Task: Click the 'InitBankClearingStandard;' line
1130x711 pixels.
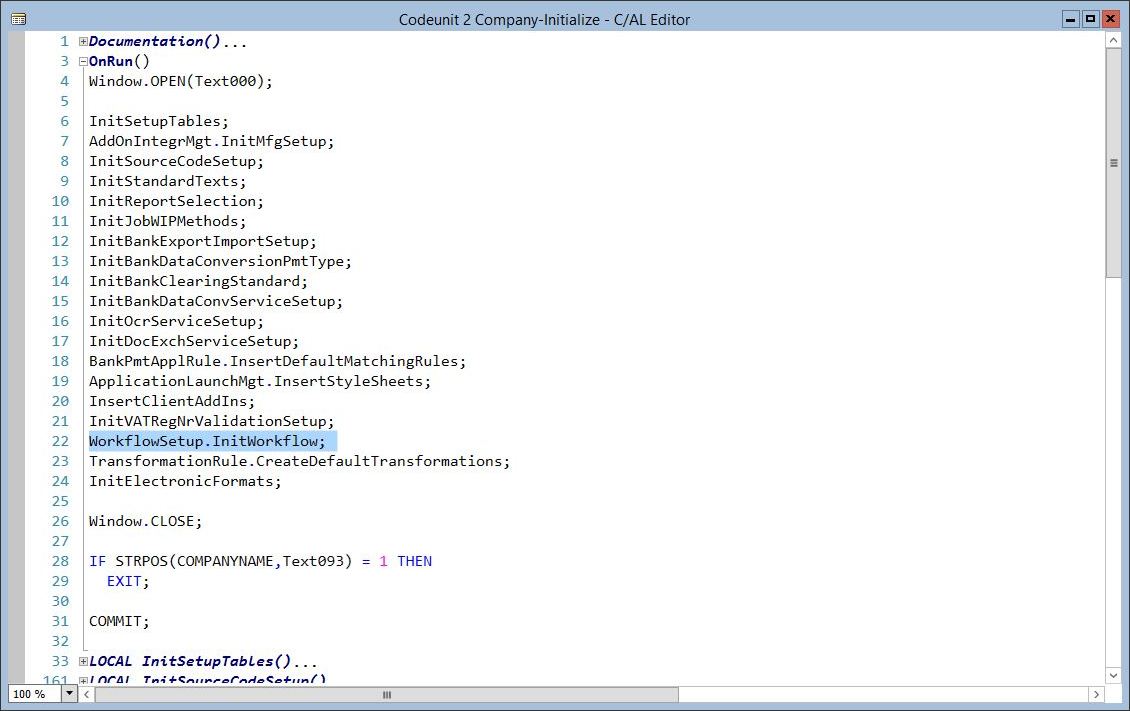Action: coord(198,282)
